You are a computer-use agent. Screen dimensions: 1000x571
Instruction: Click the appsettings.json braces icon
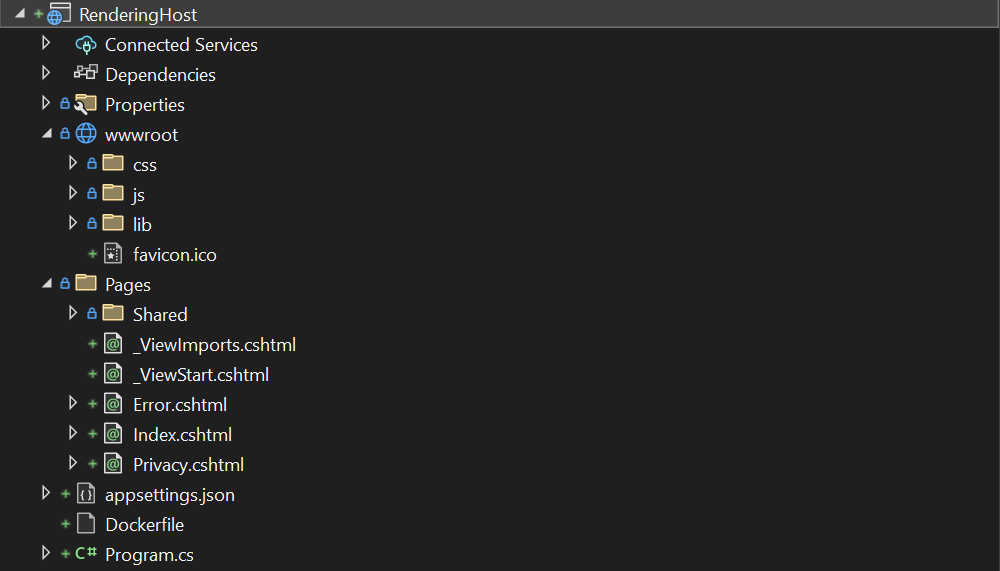pyautogui.click(x=86, y=494)
